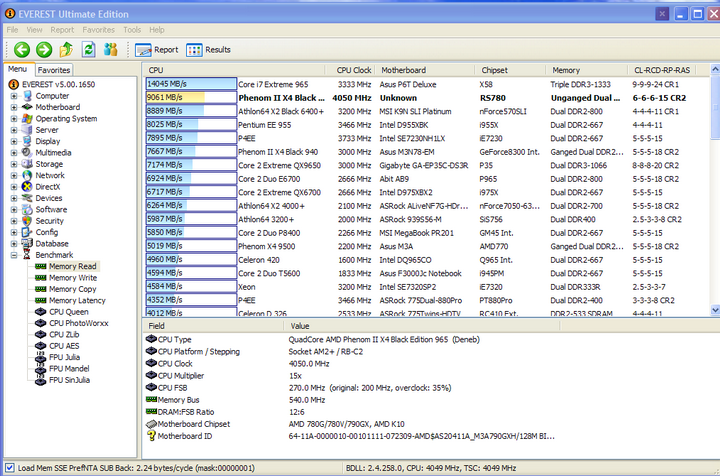This screenshot has height=476, width=720.
Task: Select the DirectX tree icon
Action: pos(28,187)
